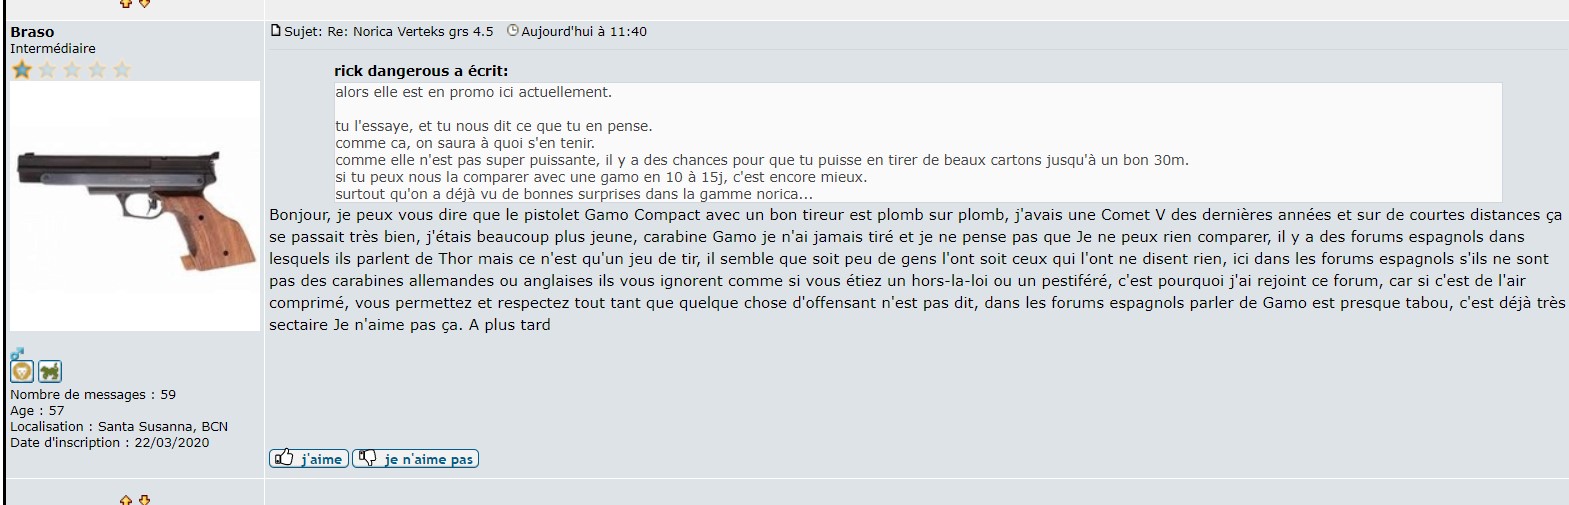This screenshot has height=505, width=1569.
Task: Click the green Chinese zodiac animal icon
Action: pyautogui.click(x=49, y=372)
